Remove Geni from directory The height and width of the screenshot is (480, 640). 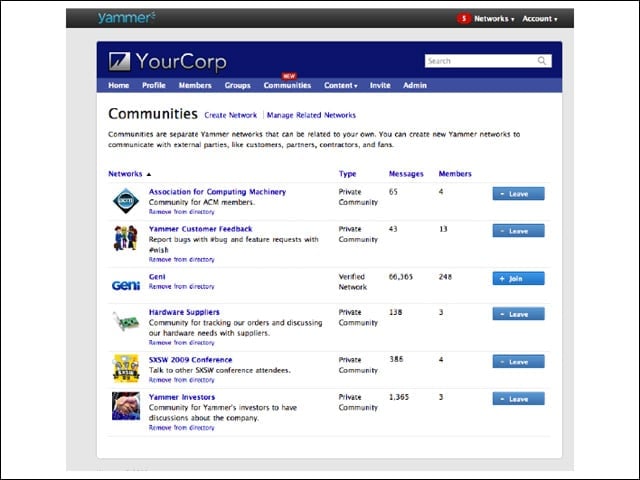[182, 287]
